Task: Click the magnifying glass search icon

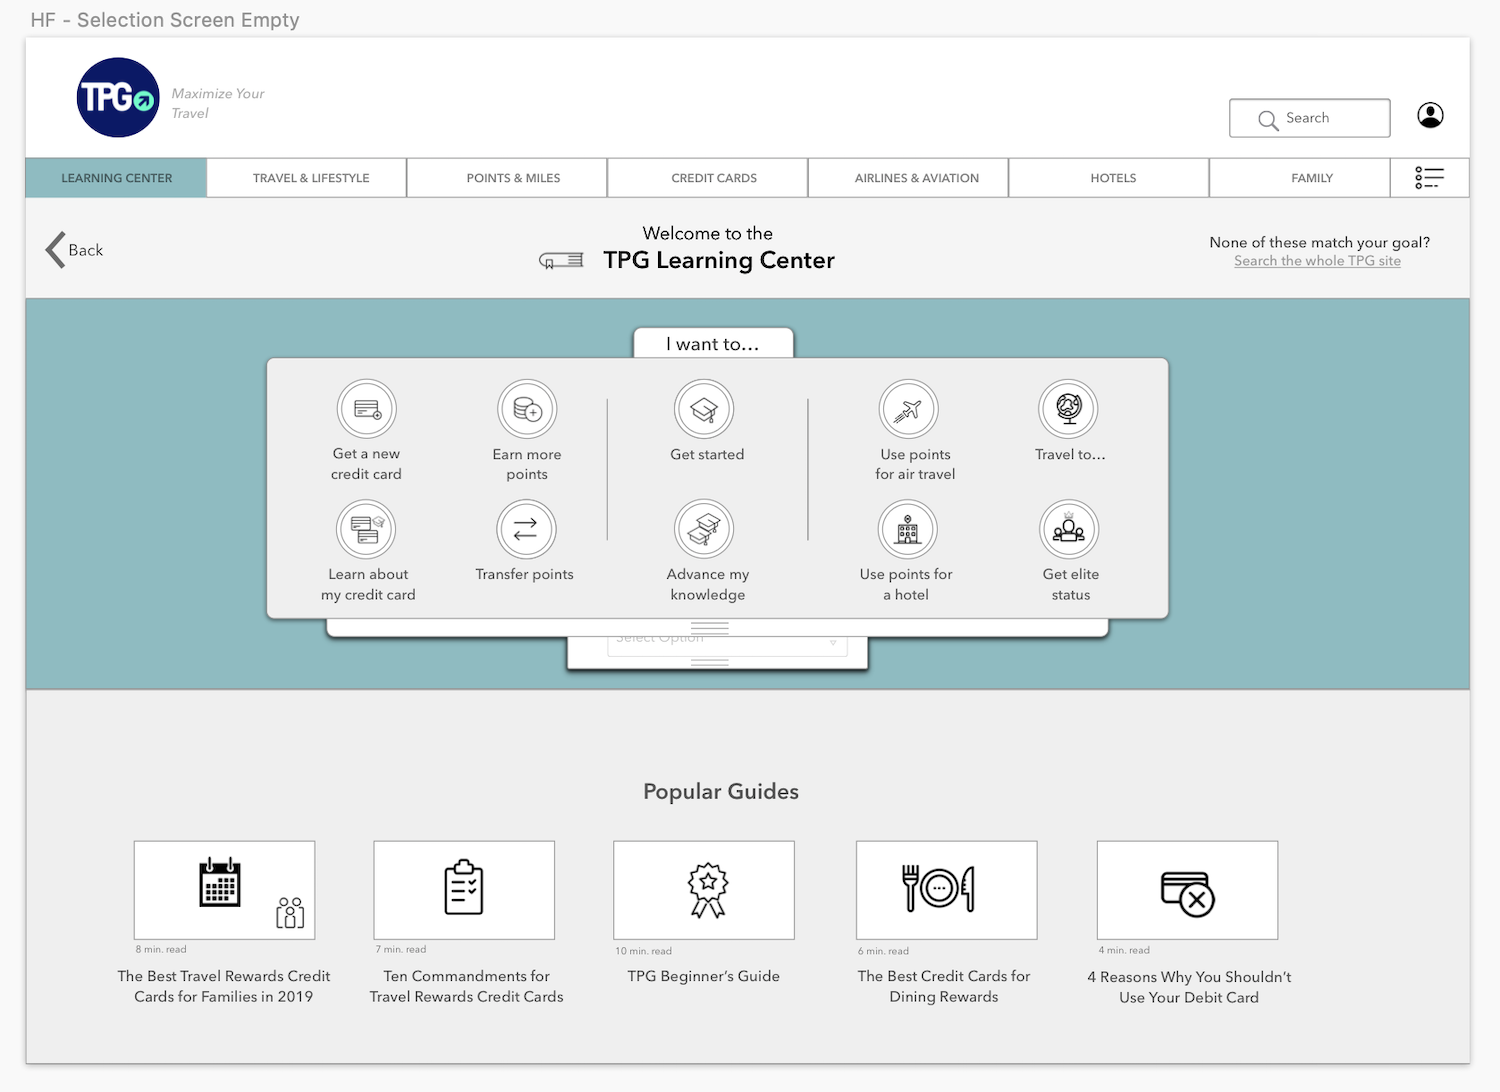Action: pos(1268,120)
